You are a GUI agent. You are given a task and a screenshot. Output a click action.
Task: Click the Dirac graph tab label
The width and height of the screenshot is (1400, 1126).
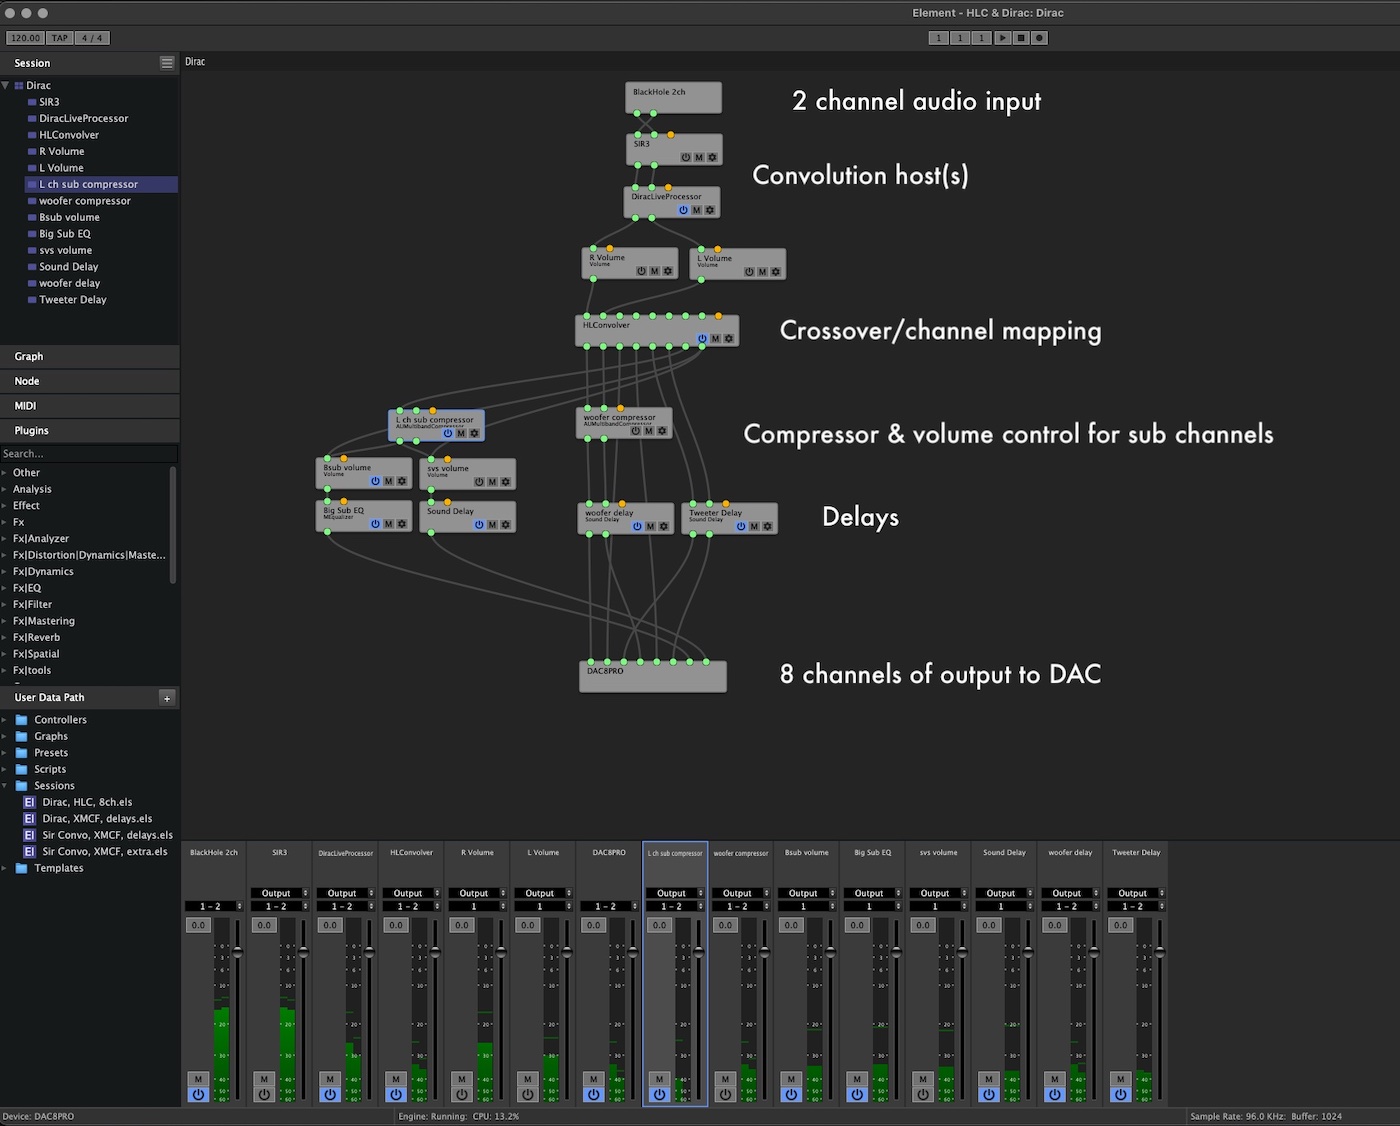pos(195,62)
